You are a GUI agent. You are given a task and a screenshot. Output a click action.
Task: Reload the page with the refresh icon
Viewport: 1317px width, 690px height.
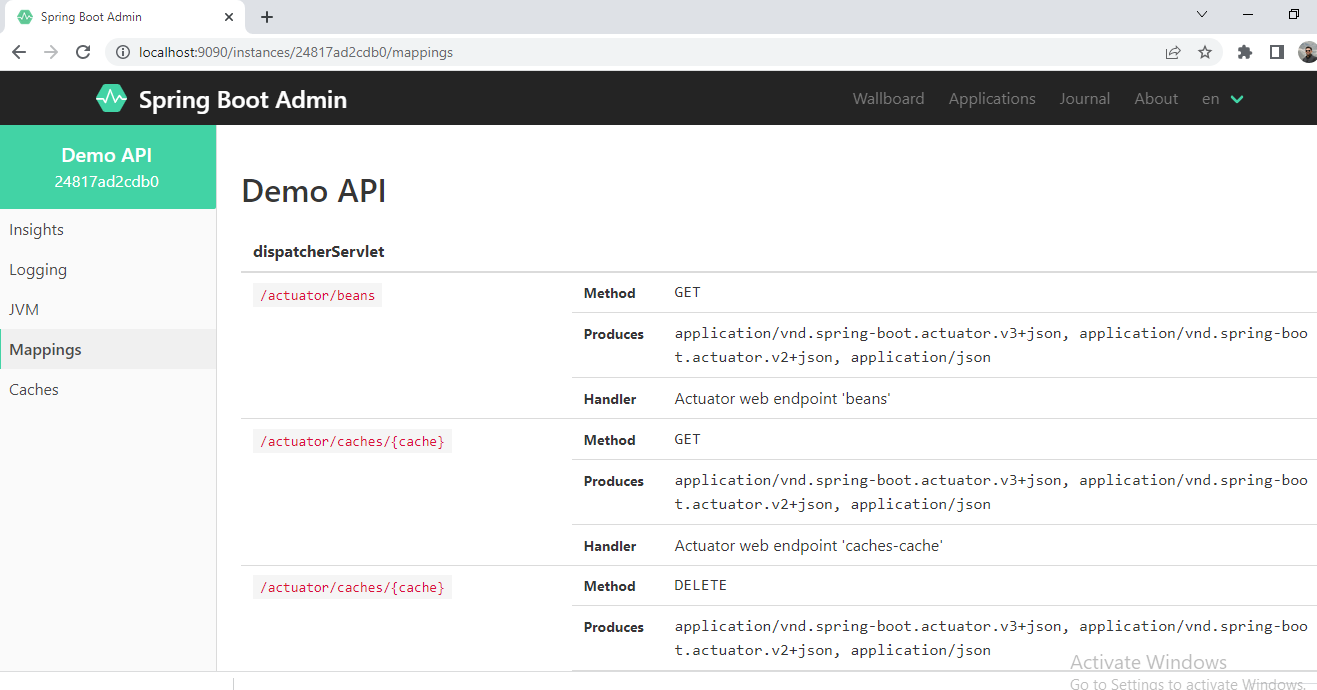[x=84, y=52]
